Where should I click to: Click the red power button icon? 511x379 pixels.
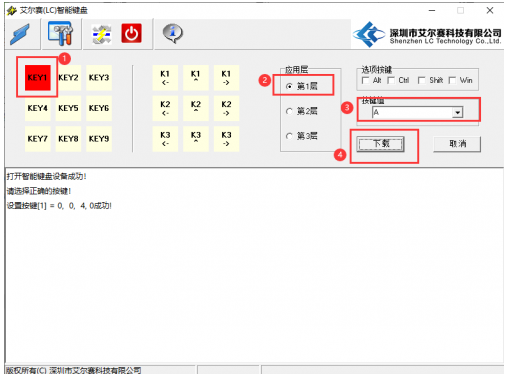(x=131, y=33)
